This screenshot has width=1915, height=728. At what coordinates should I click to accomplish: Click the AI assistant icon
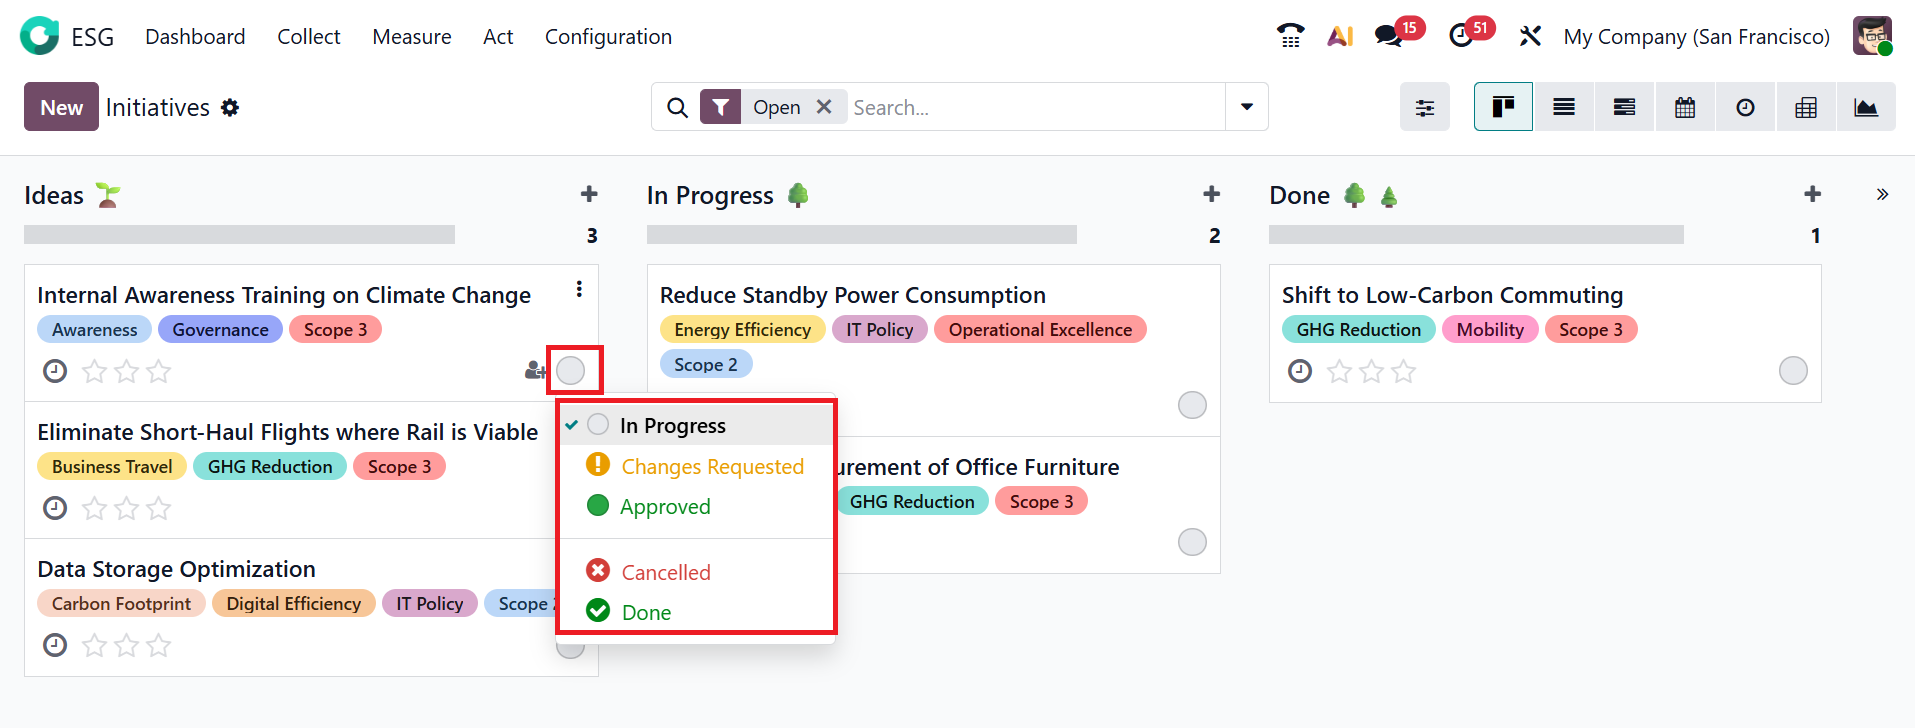[x=1340, y=36]
